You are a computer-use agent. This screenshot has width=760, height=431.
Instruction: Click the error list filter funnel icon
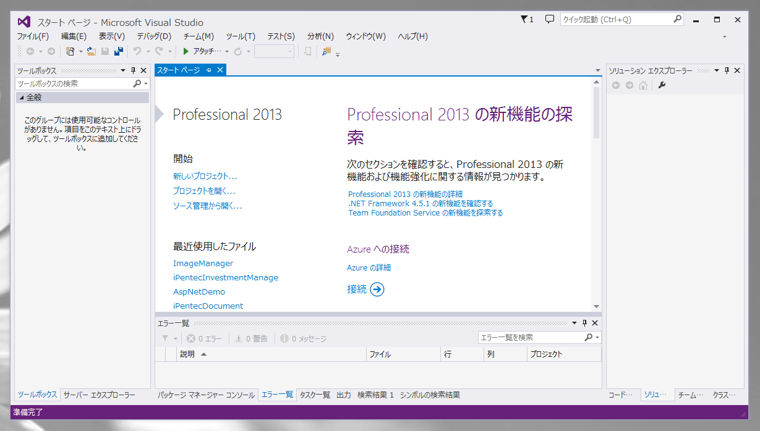165,338
